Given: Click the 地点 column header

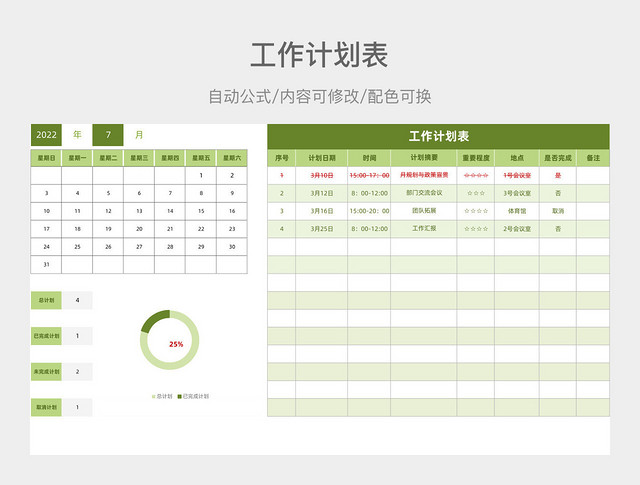Looking at the screenshot, I should (517, 158).
